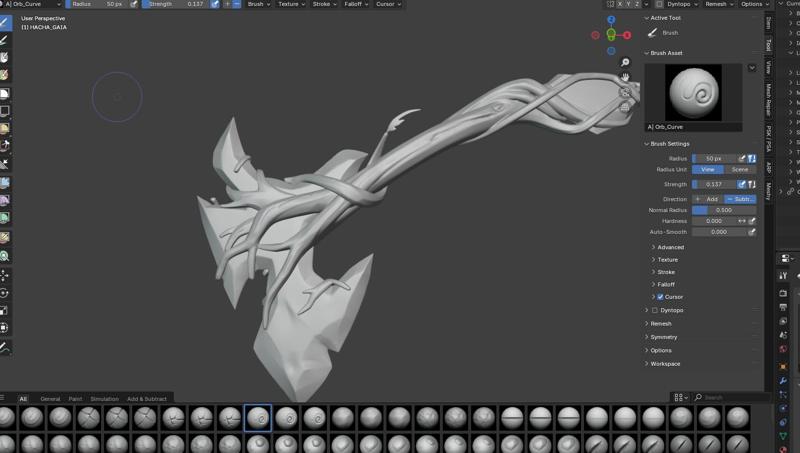Toggle Strength pen pressure in Brush Settings
Image resolution: width=800 pixels, height=453 pixels.
742,184
